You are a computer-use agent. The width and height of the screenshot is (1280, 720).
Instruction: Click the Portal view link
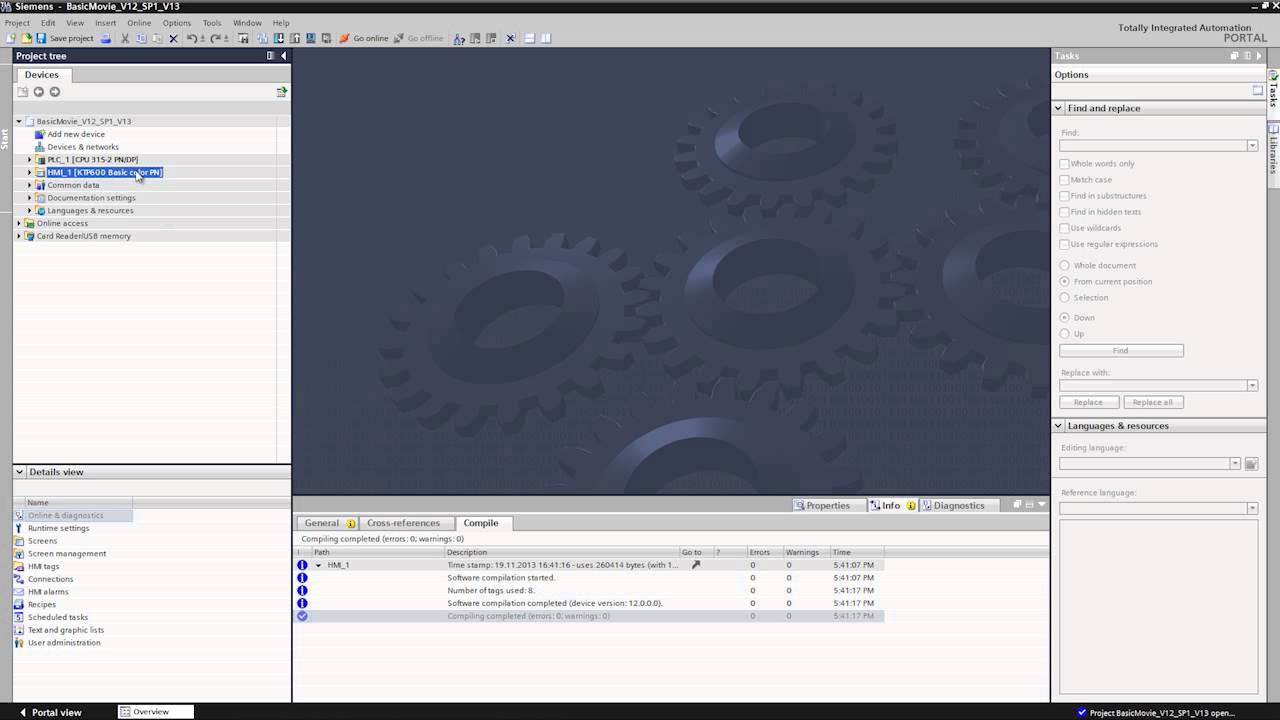[x=50, y=713]
